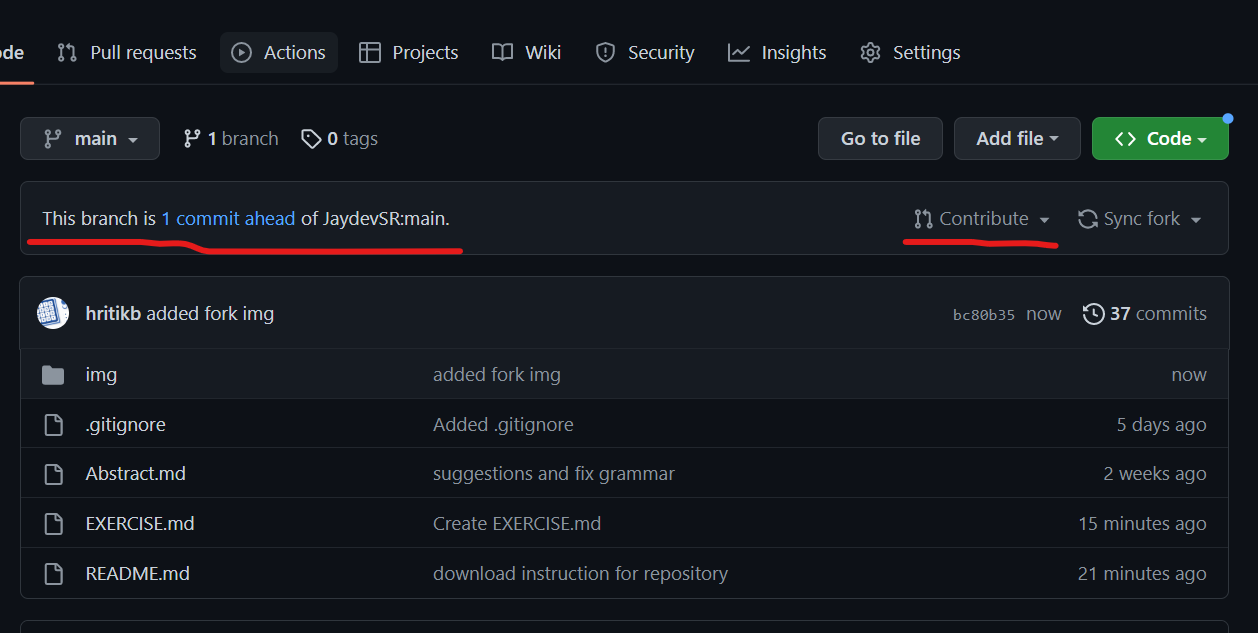Click the '15 minutes ago' timestamp
This screenshot has height=633, width=1258.
point(1142,523)
